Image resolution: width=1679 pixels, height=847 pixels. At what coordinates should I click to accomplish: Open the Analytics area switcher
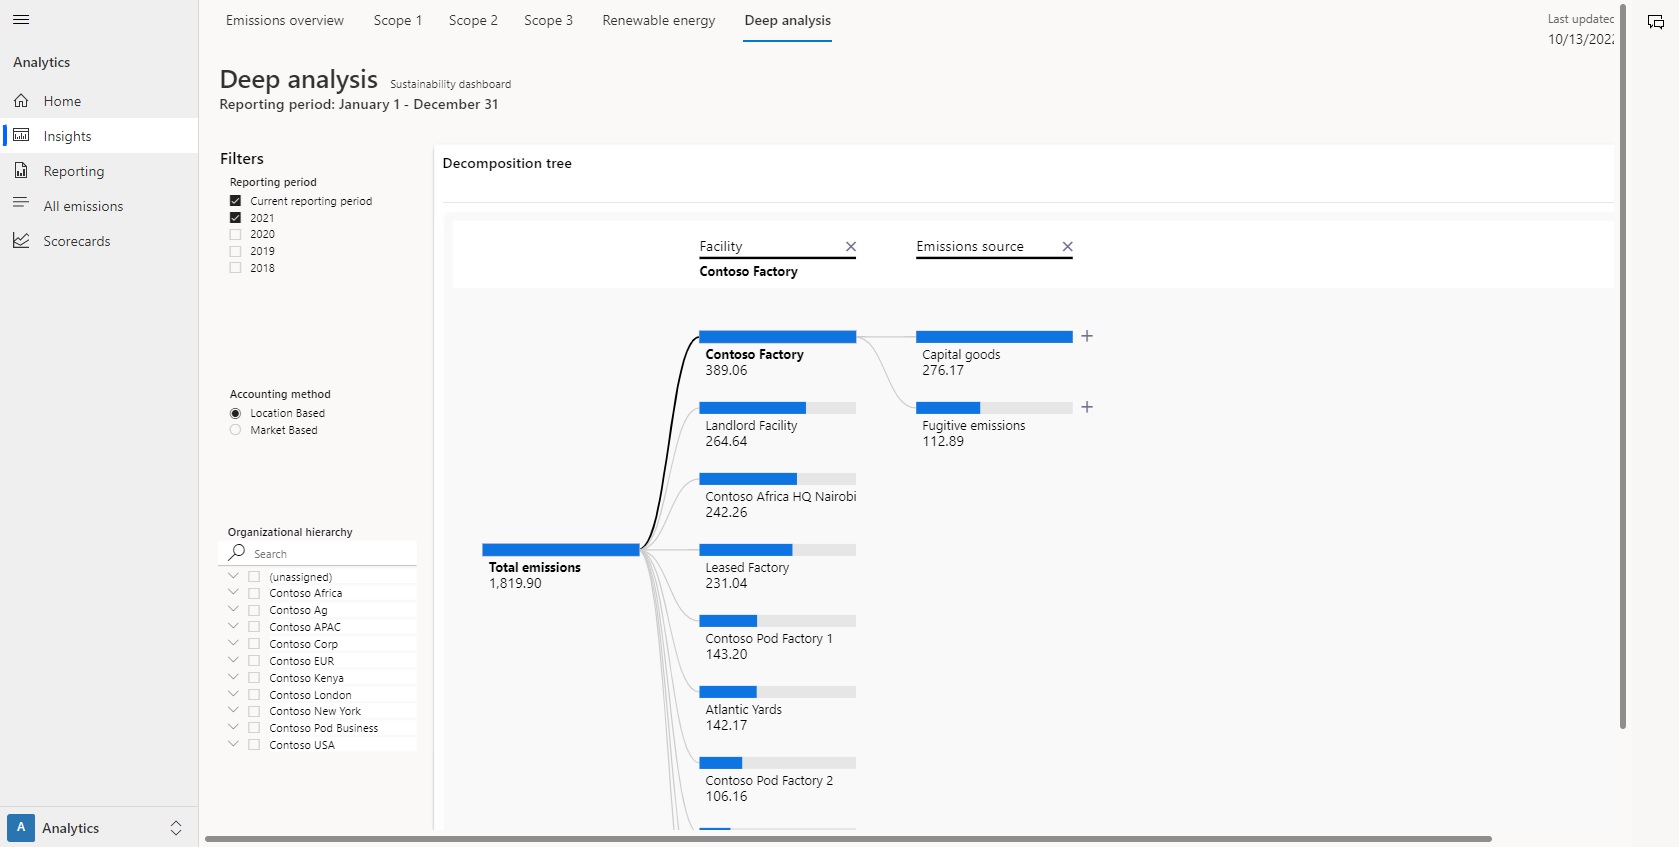tap(175, 828)
